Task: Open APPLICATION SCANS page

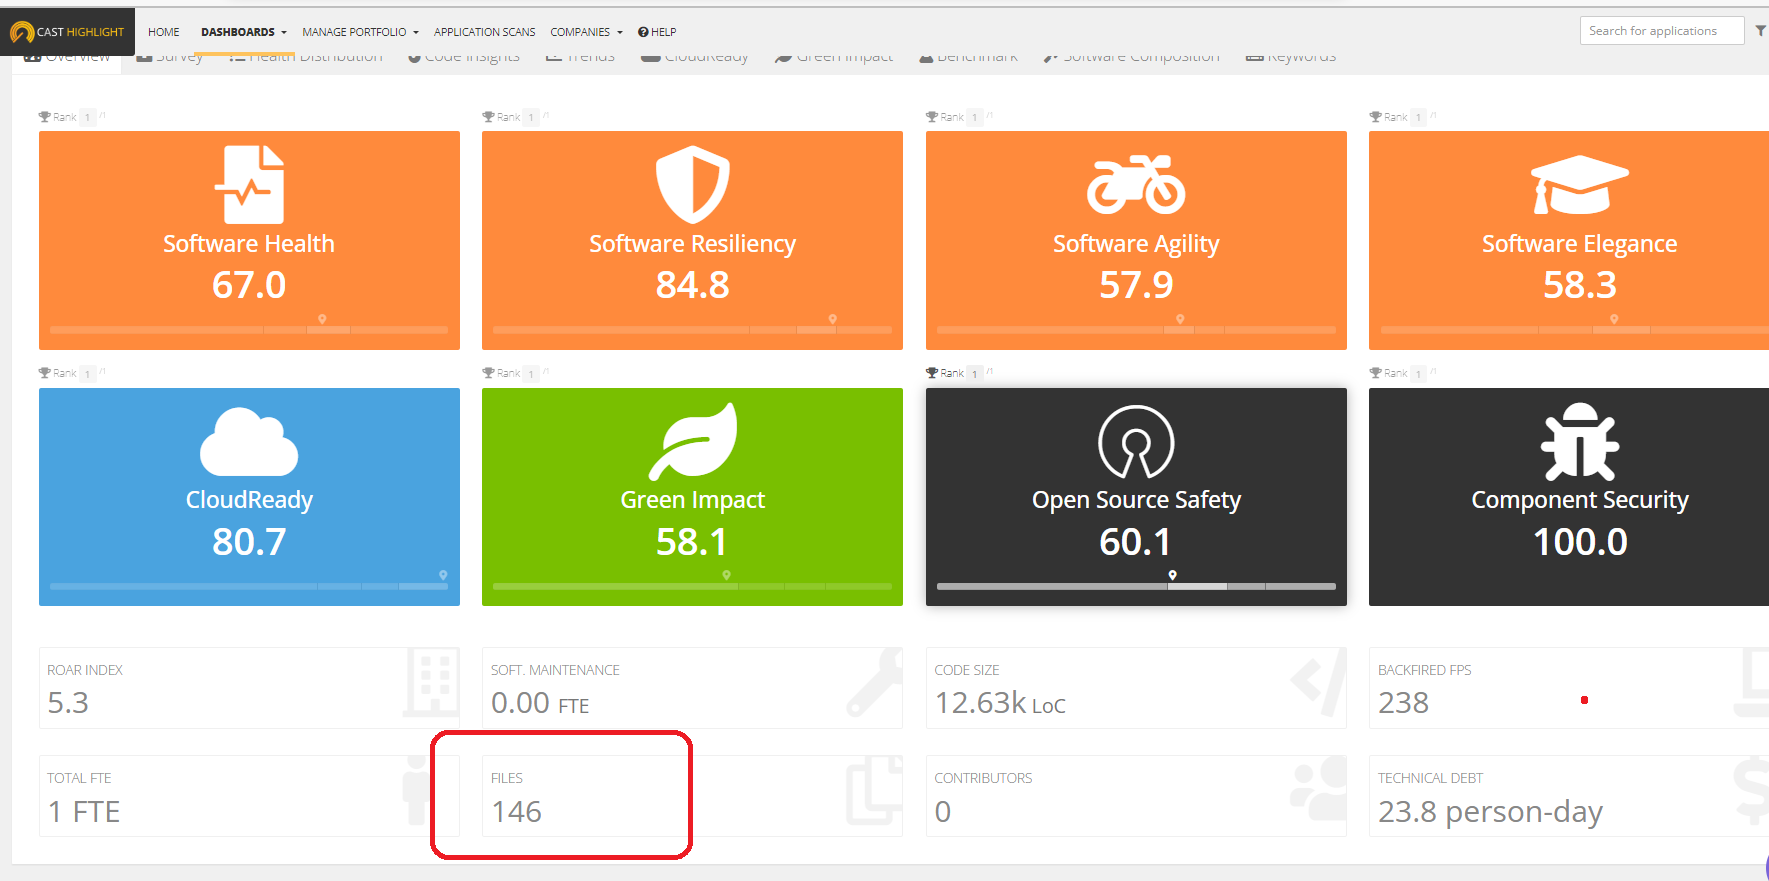Action: [x=484, y=32]
